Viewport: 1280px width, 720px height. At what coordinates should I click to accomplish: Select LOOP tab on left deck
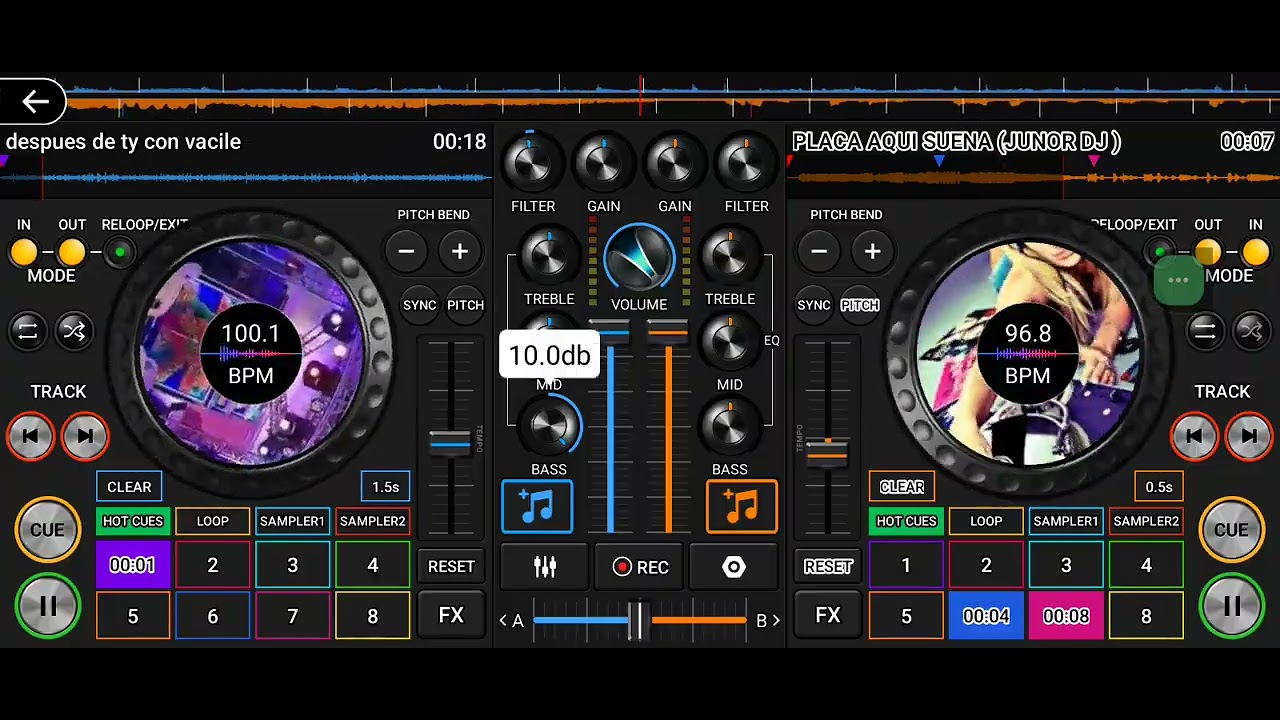click(x=212, y=521)
